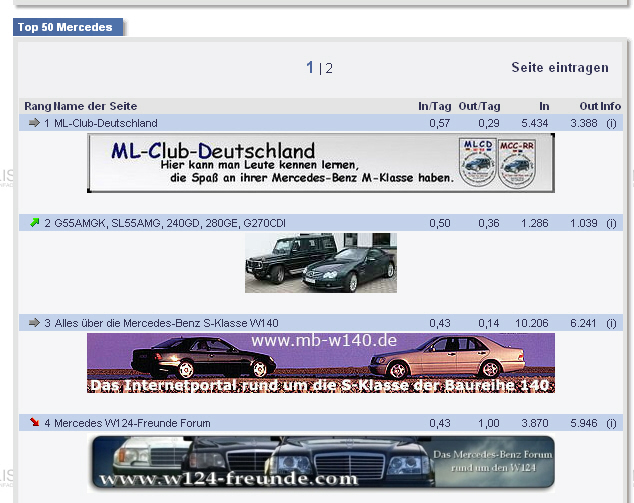The image size is (634, 503).
Task: Click the Name der Seite column header
Action: point(95,106)
